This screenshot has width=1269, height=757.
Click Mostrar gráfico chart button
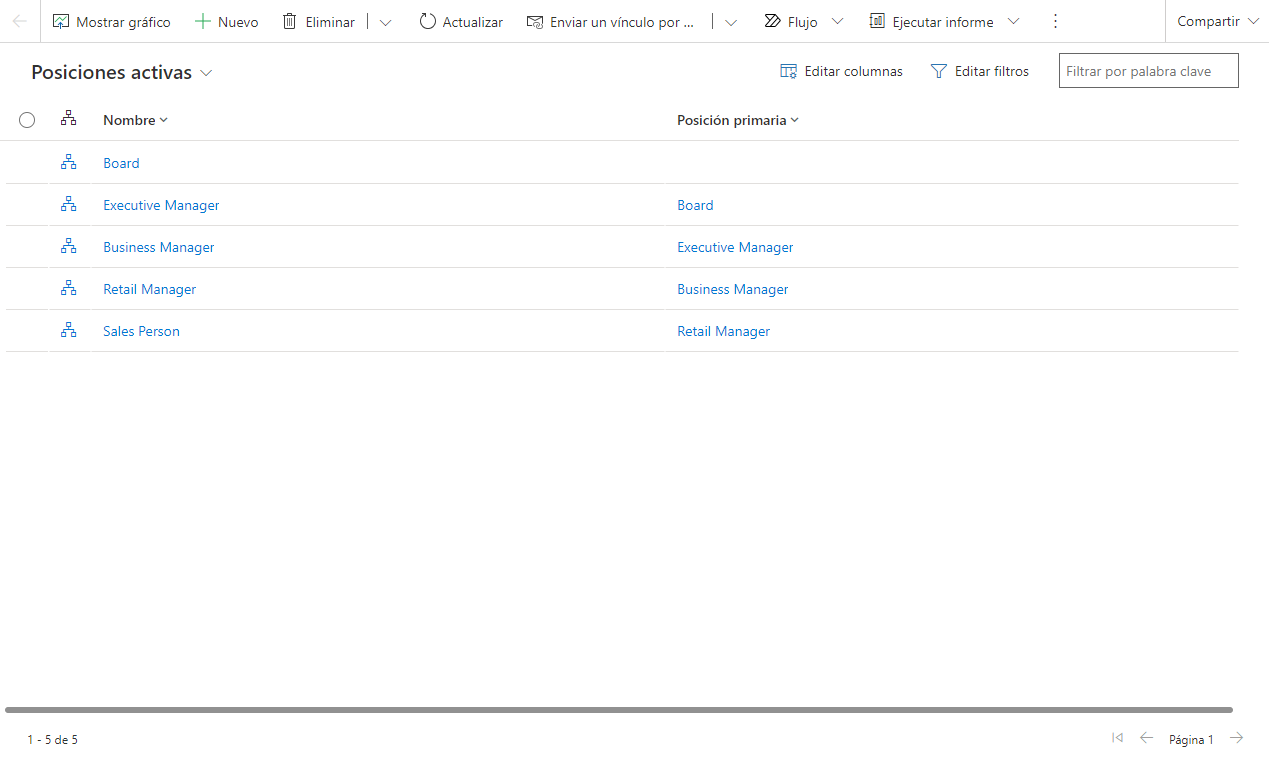click(x=112, y=21)
